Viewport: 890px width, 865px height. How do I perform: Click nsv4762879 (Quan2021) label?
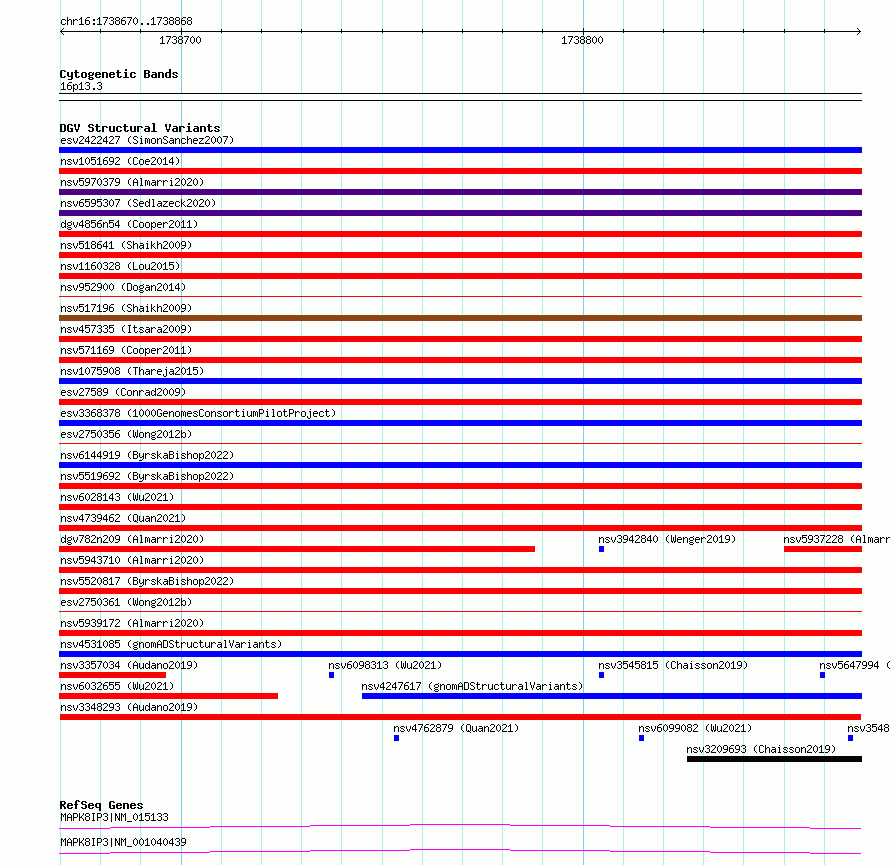click(456, 728)
